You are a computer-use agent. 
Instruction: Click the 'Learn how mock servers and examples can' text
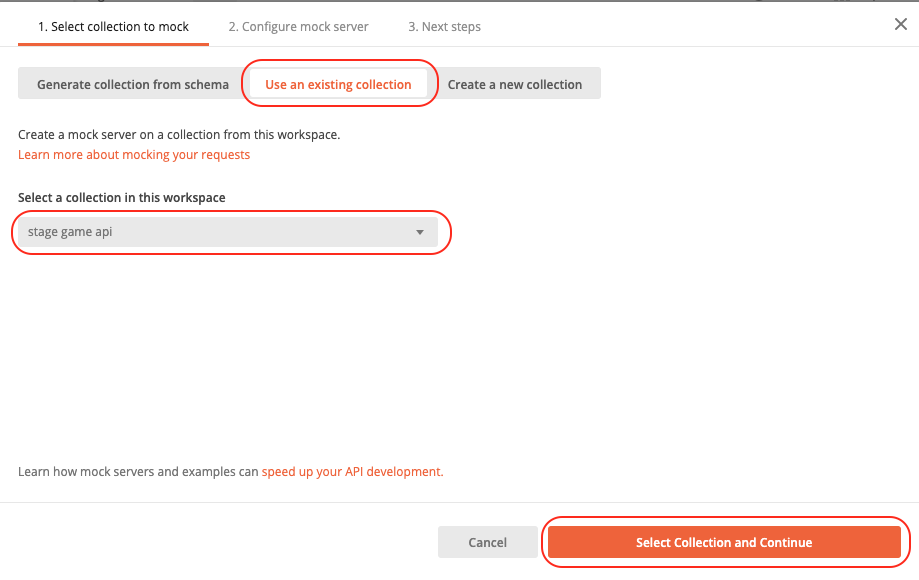(138, 472)
